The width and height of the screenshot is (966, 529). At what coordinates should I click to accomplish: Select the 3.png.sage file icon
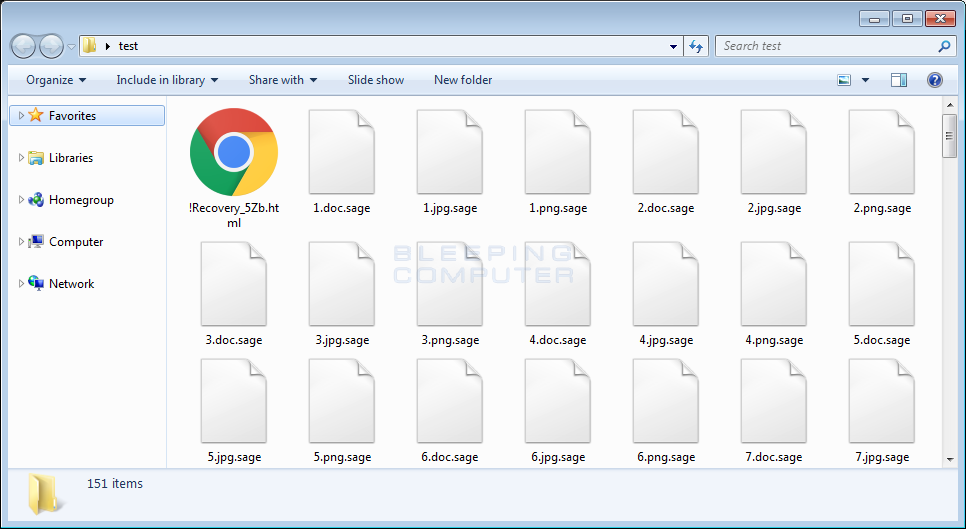[x=450, y=284]
